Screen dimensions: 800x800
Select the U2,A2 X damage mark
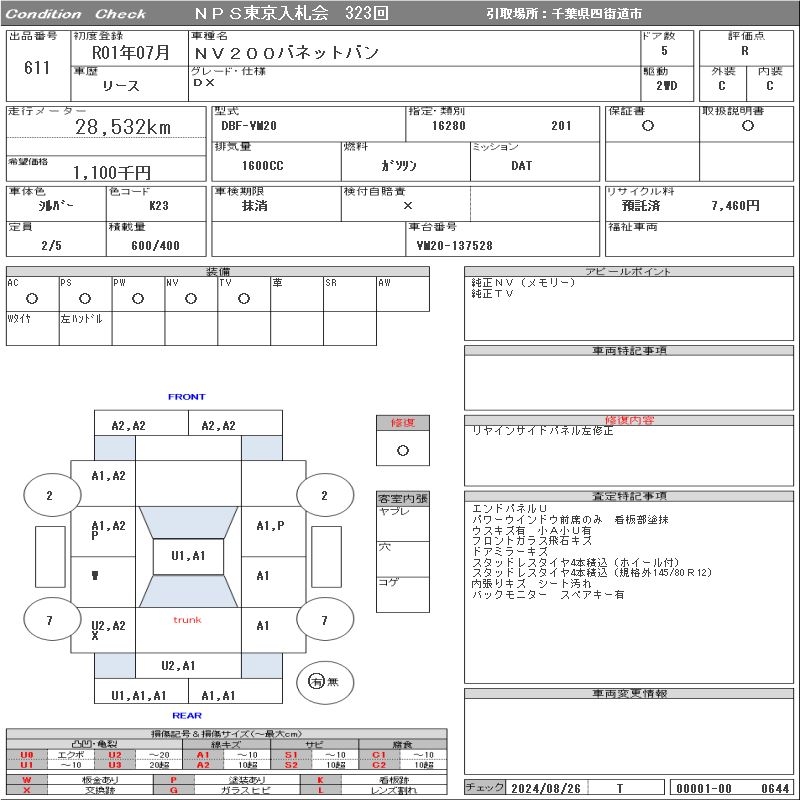coord(108,630)
